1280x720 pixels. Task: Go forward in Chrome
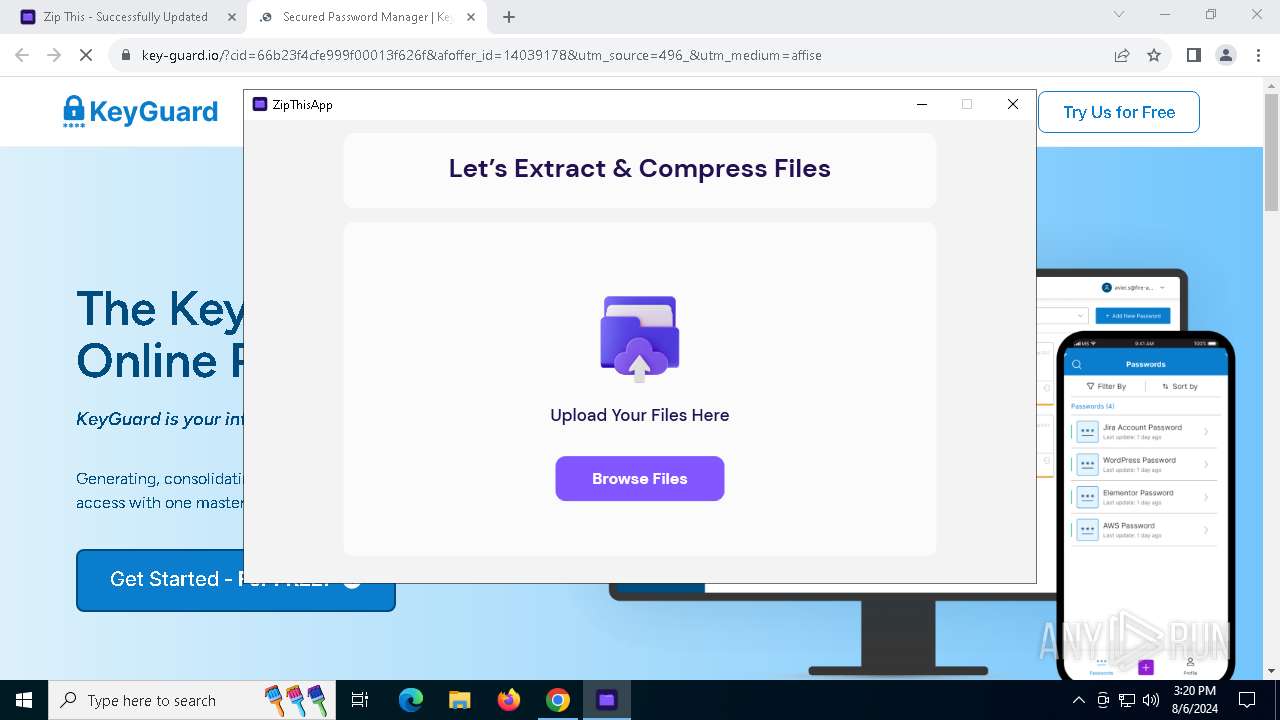coord(54,55)
